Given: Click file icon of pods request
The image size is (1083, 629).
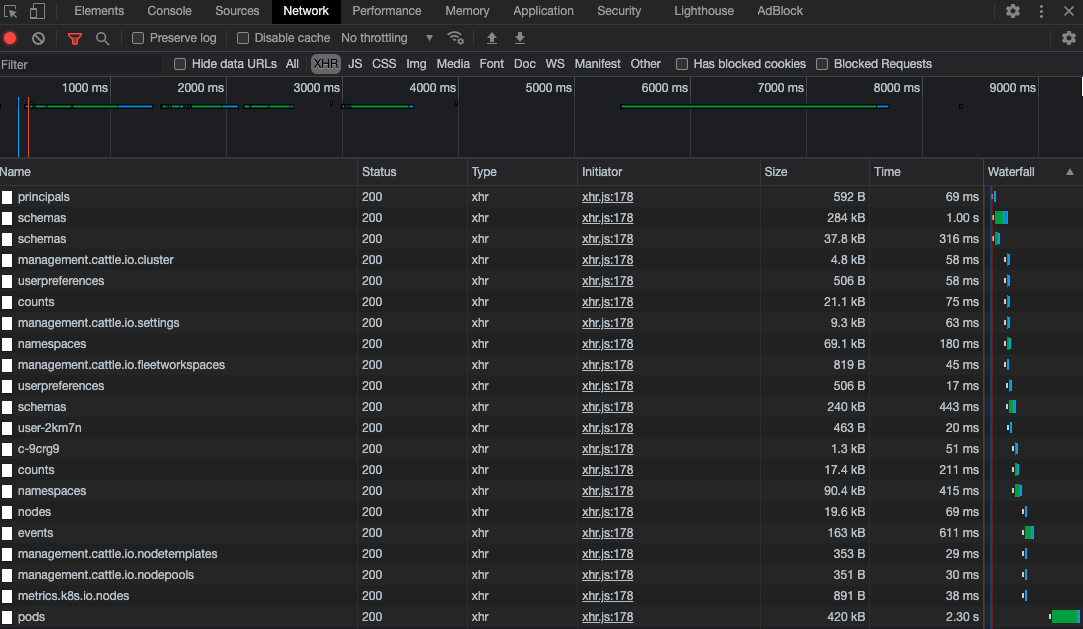Looking at the screenshot, I should (7, 617).
